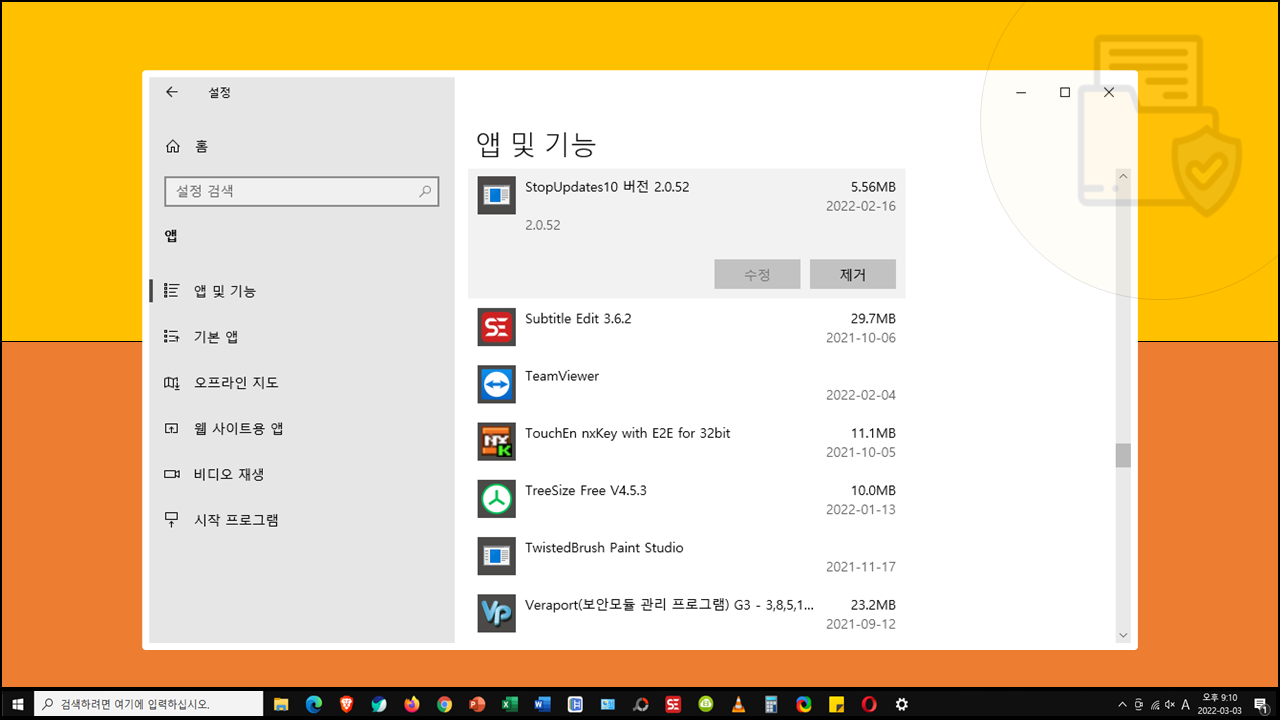This screenshot has width=1280, height=720.
Task: Click the magnifier icon in settings search
Action: pos(425,191)
